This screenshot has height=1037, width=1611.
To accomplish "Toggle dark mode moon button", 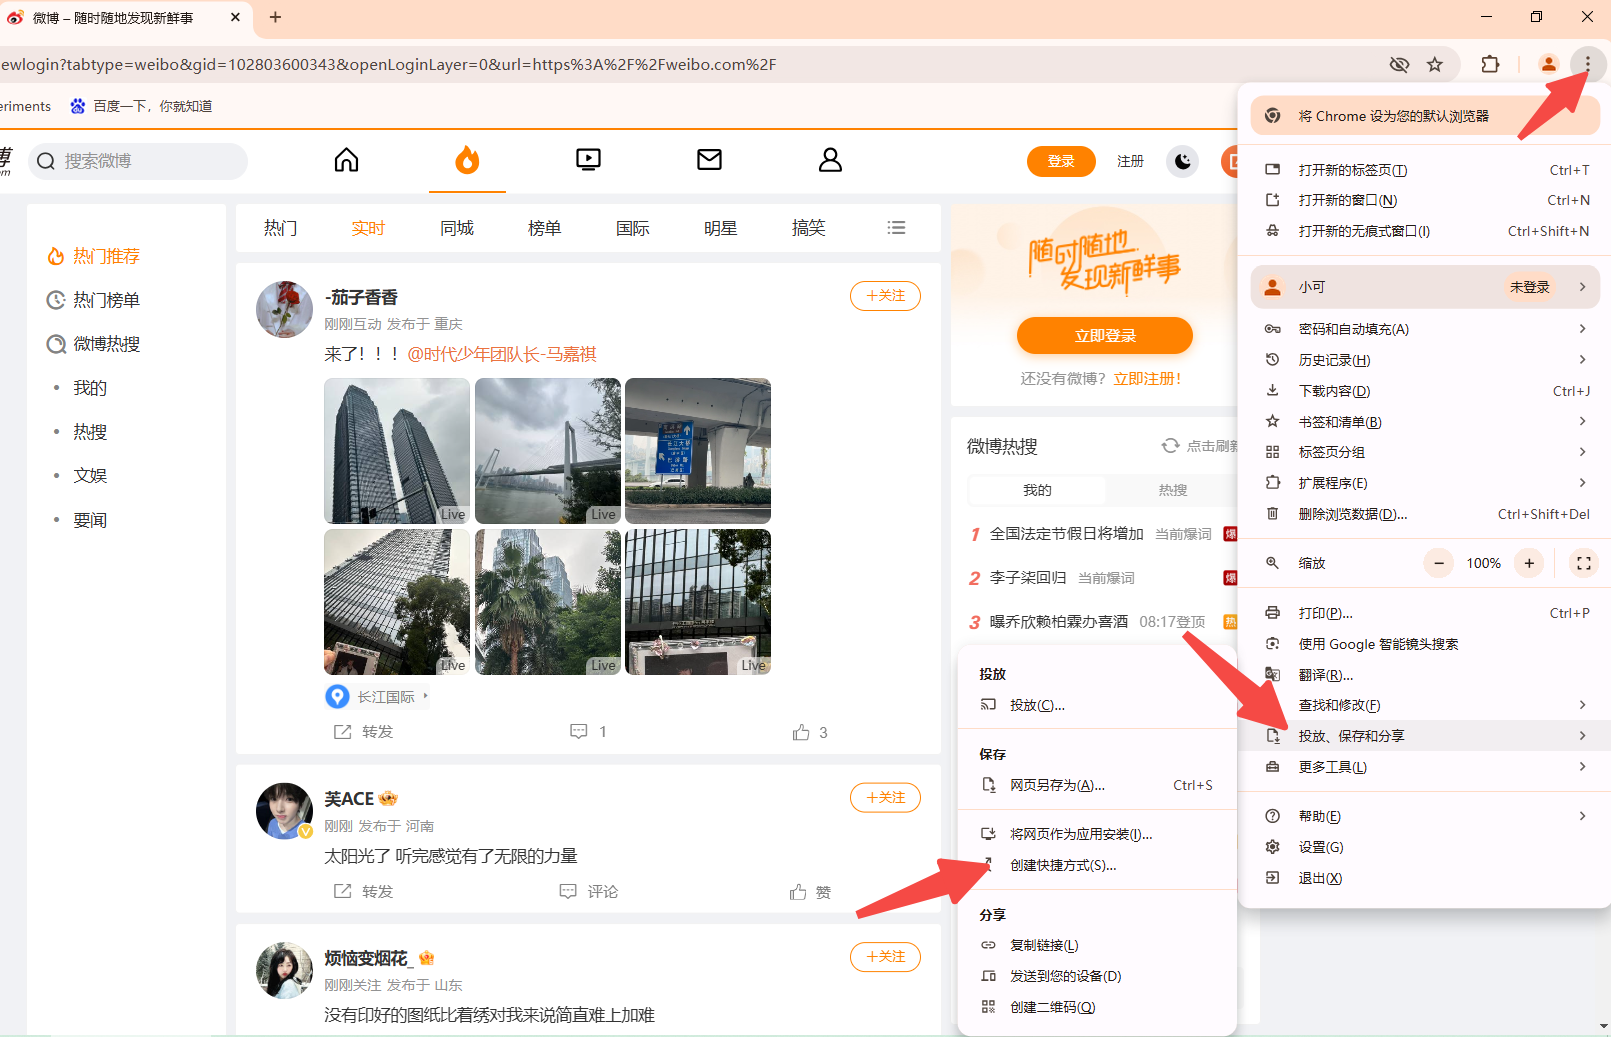I will click(1183, 161).
